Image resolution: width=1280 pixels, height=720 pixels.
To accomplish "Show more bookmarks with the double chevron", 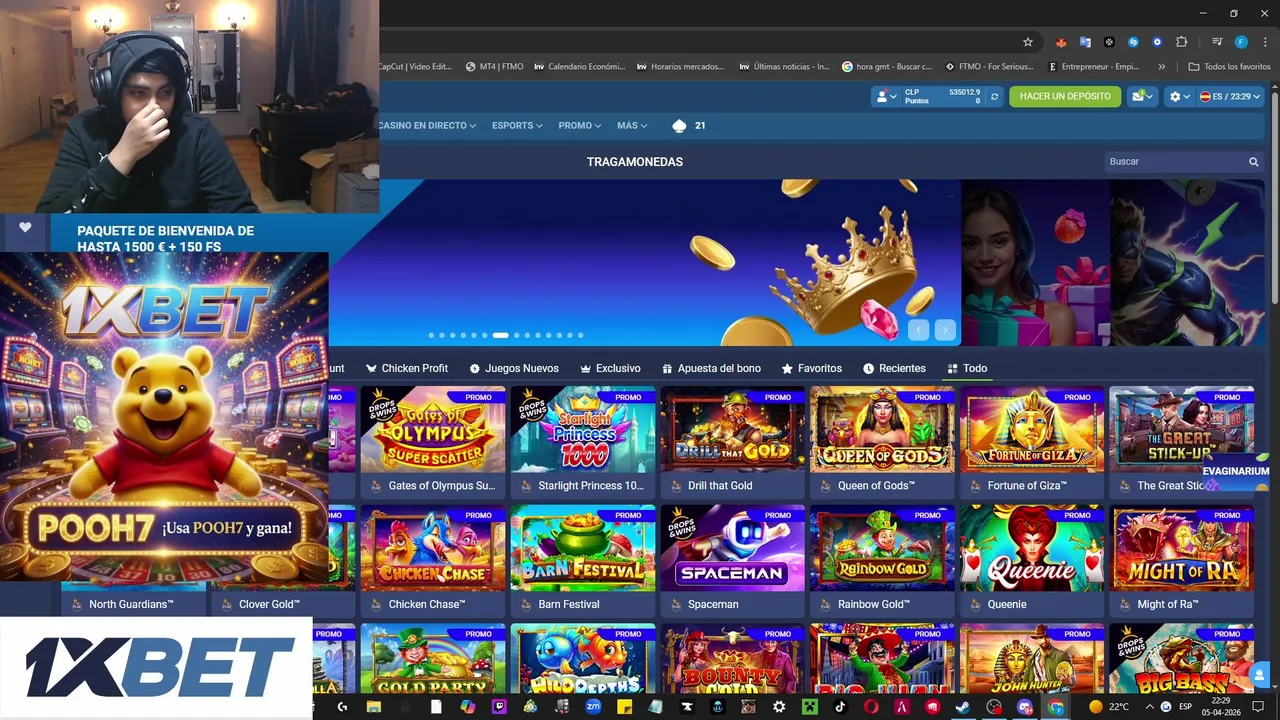I will pyautogui.click(x=1161, y=67).
